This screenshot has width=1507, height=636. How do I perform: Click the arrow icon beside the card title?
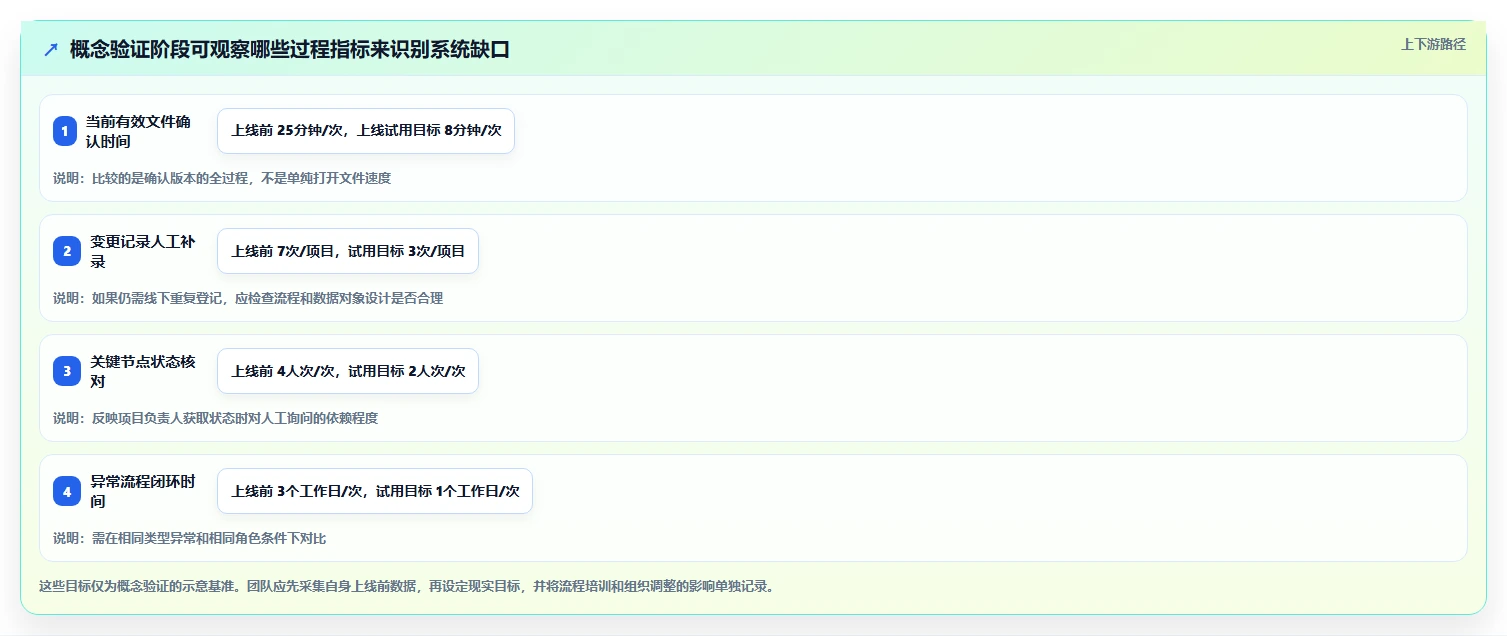(x=51, y=49)
